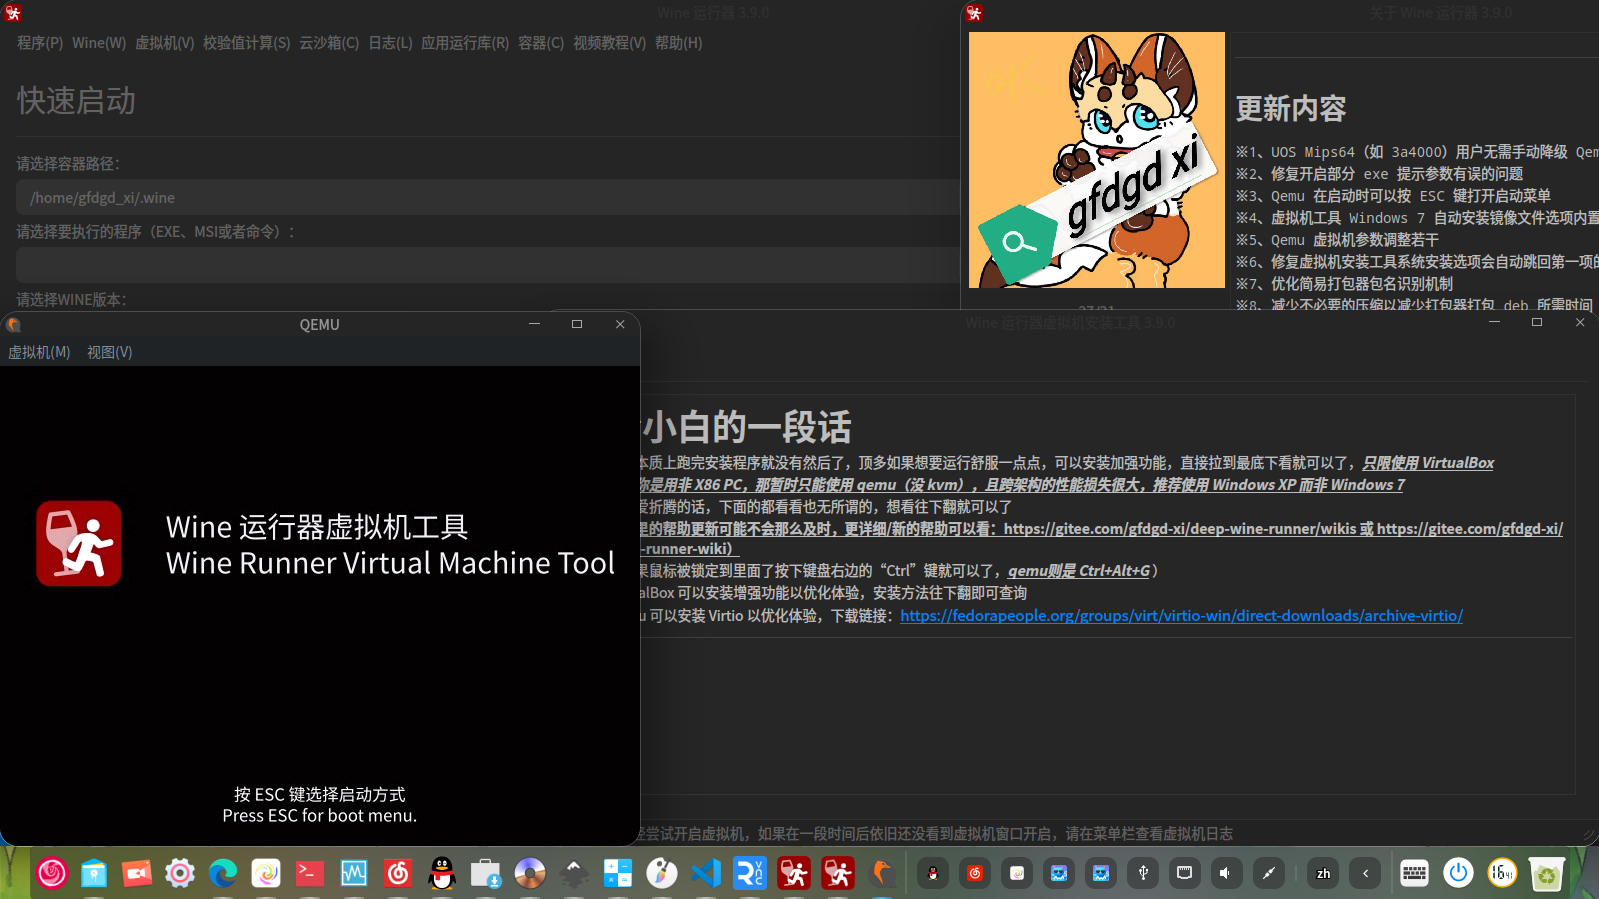Open the 校验值计算(S) menu
The image size is (1599, 899).
[x=246, y=43]
